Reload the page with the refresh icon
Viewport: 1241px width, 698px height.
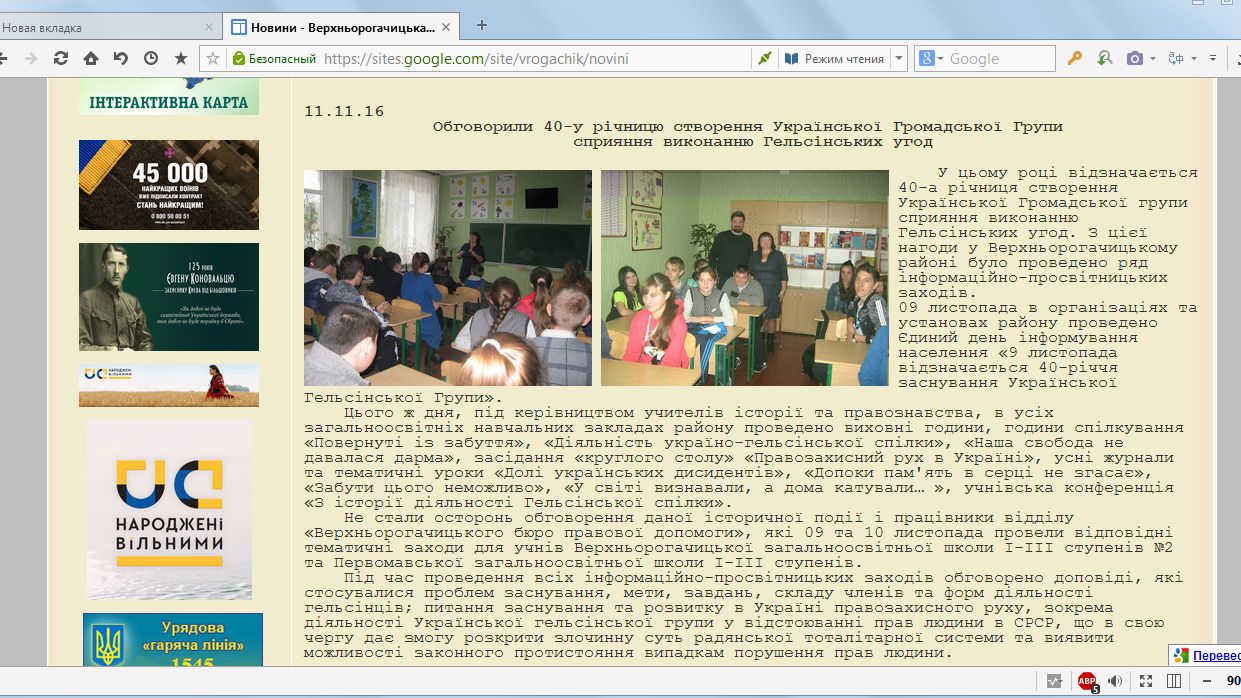tap(61, 59)
